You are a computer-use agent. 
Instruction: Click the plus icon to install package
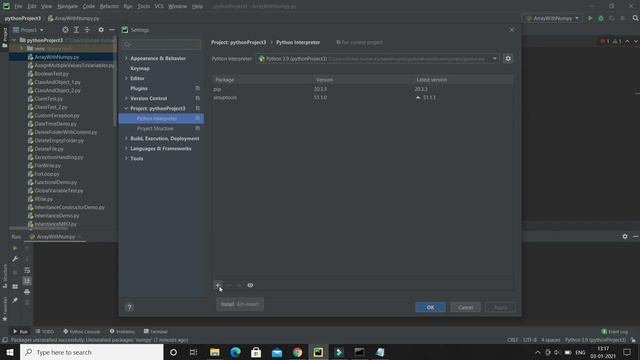click(218, 285)
